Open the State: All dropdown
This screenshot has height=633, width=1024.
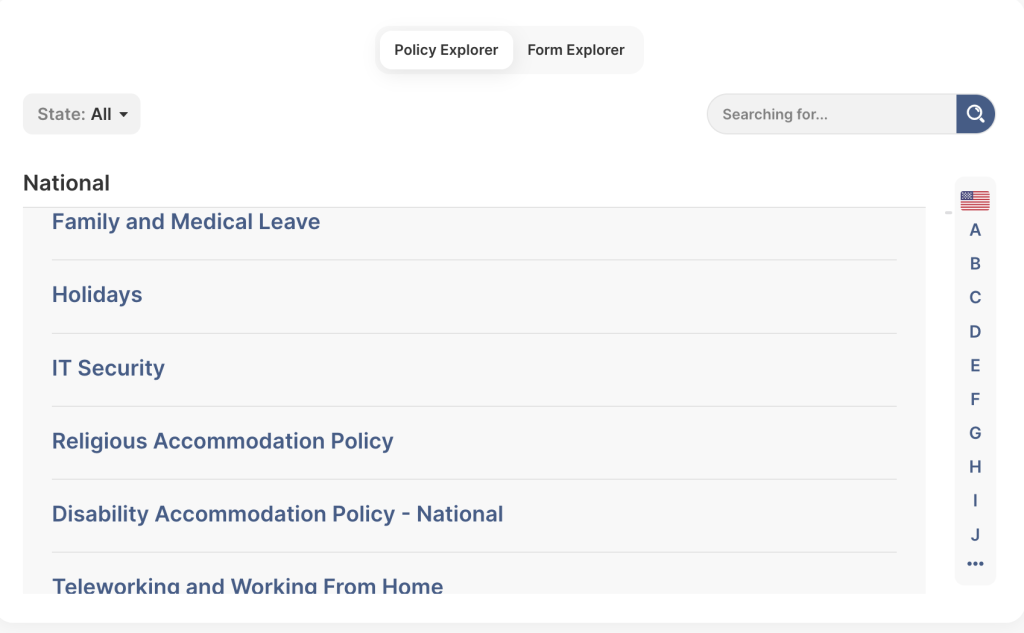tap(82, 114)
